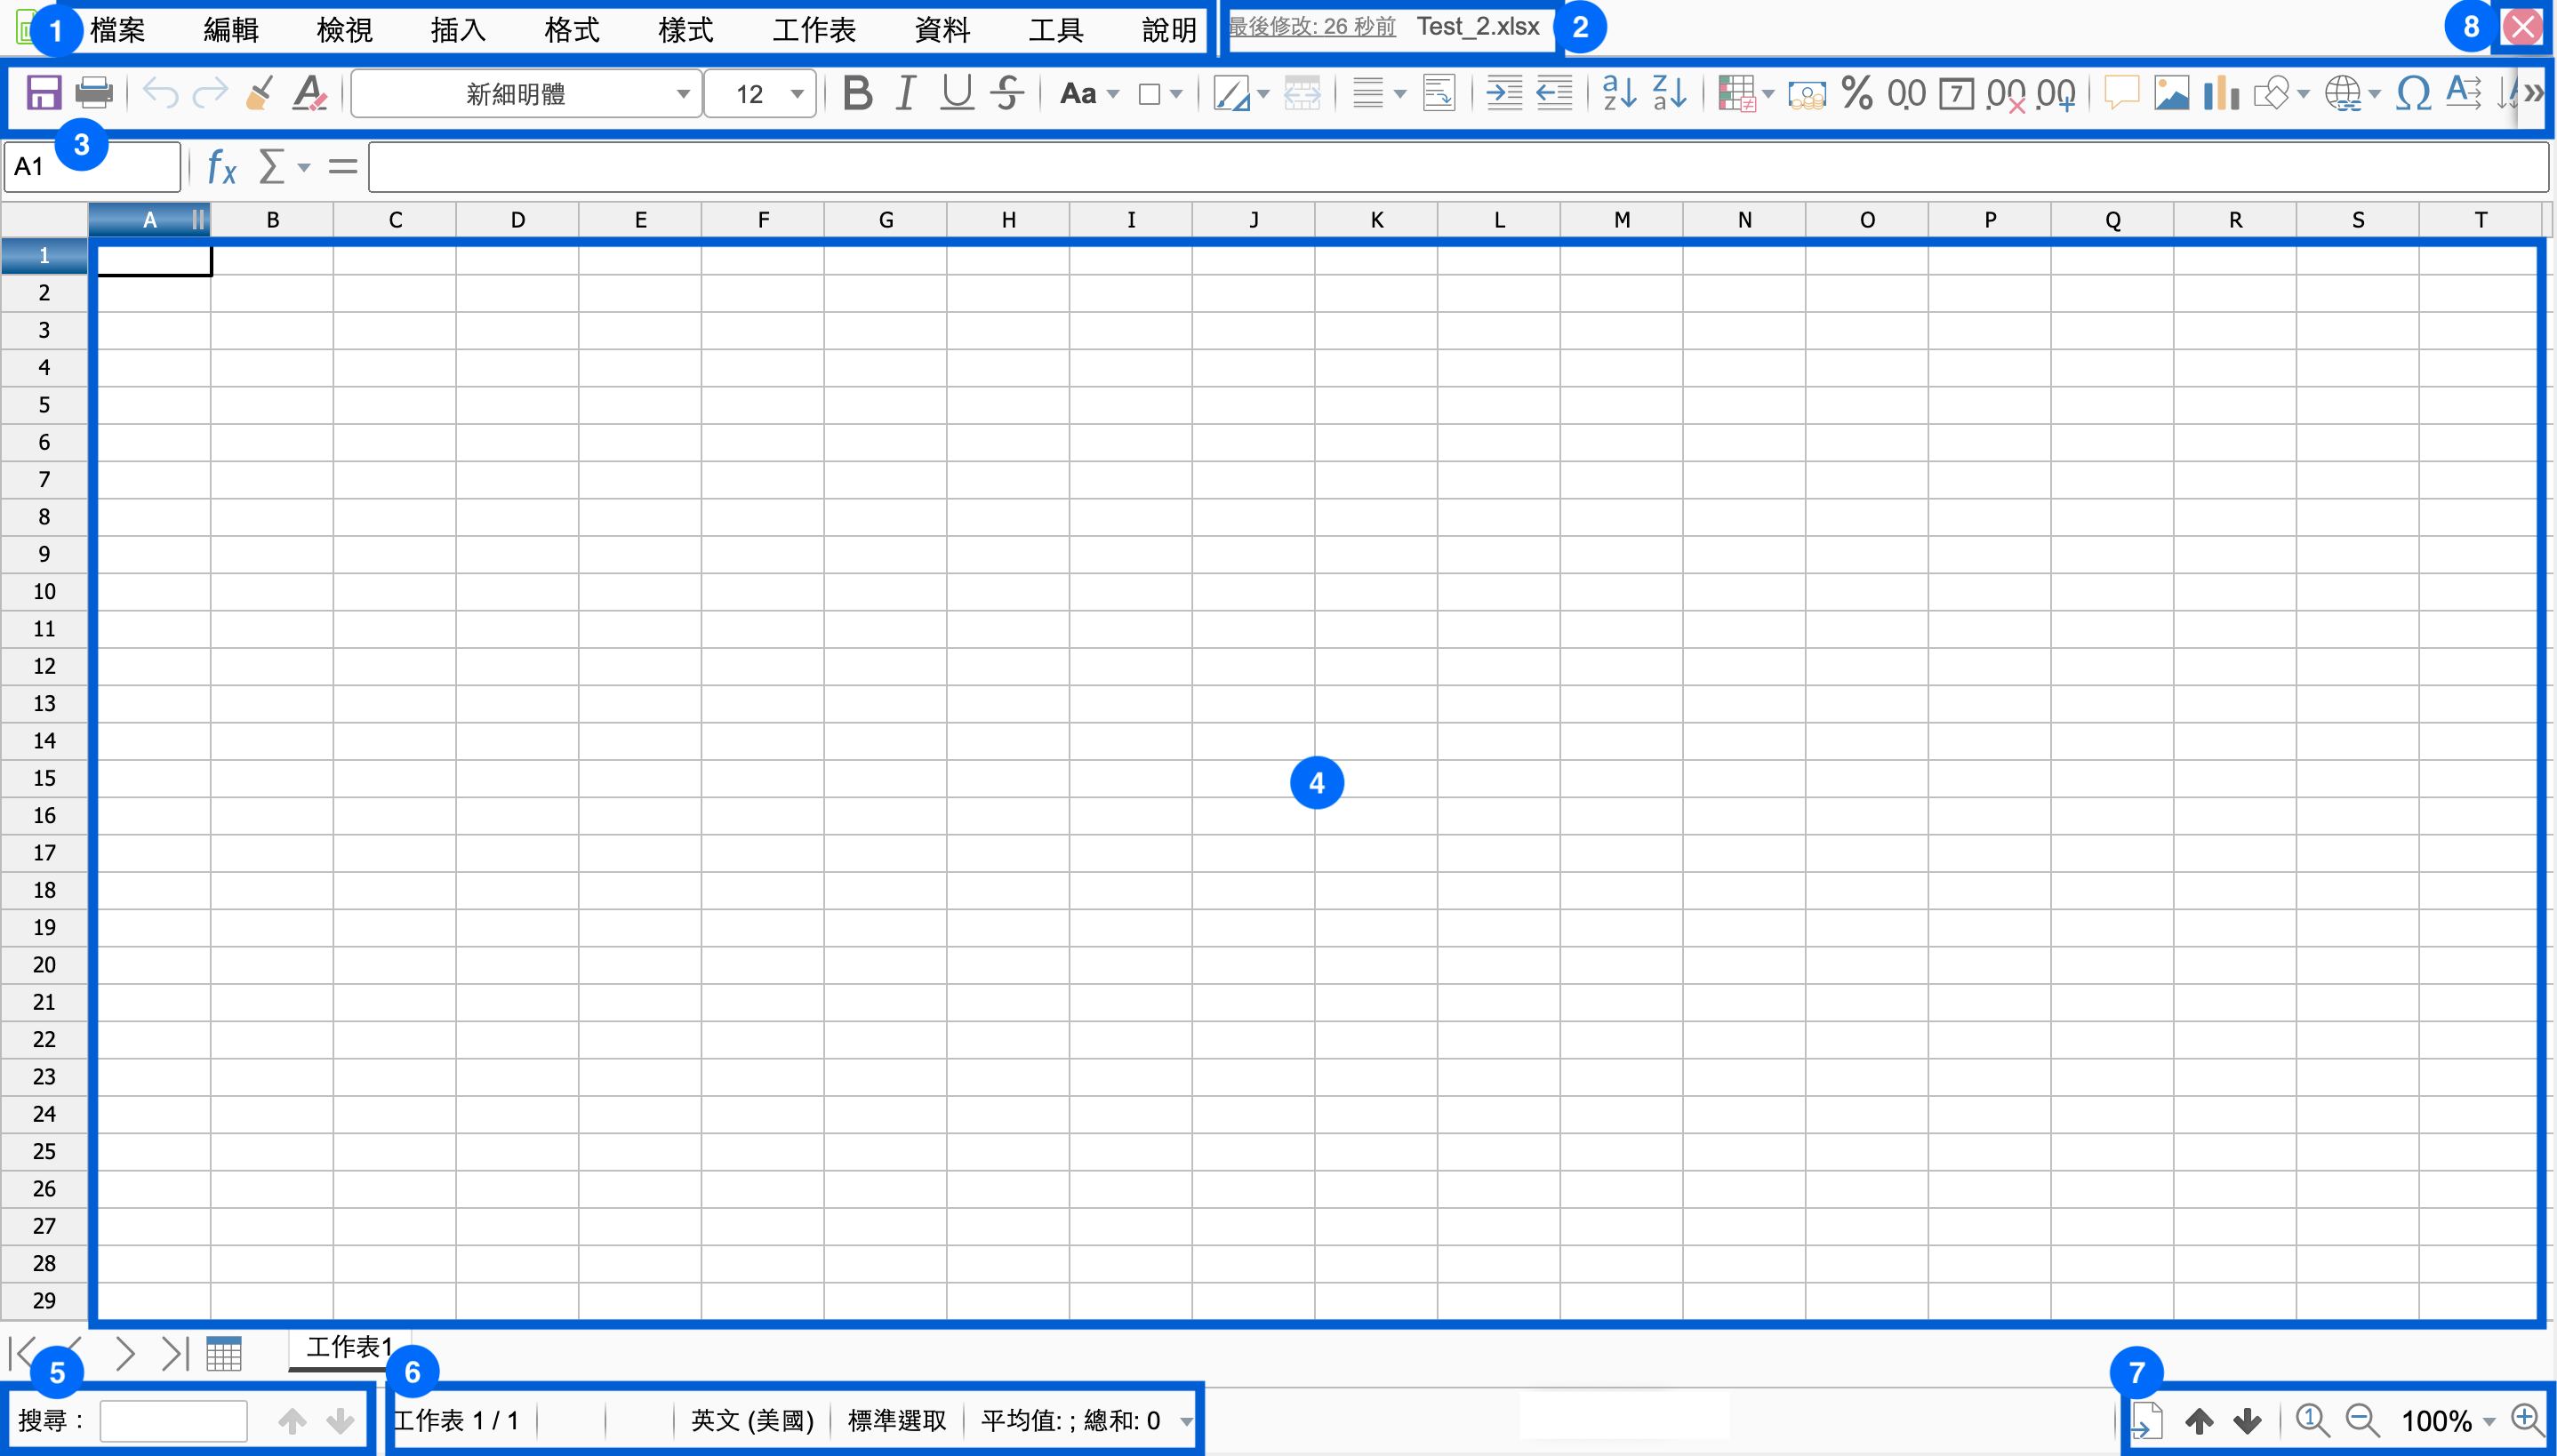Open the 100% zoom level dropdown
The image size is (2557, 1456).
[x=2489, y=1421]
